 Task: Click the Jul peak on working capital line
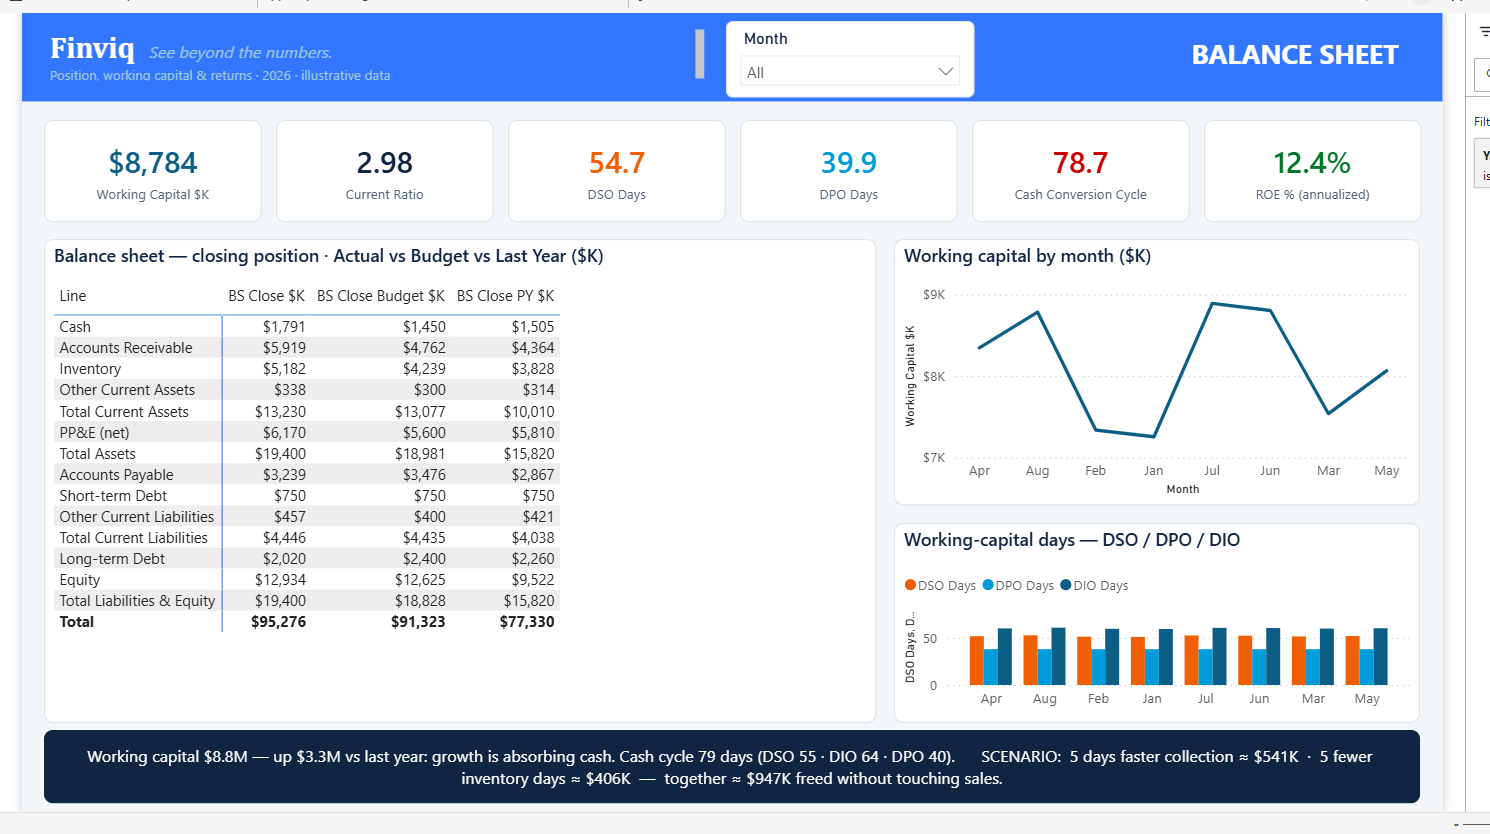(1212, 303)
